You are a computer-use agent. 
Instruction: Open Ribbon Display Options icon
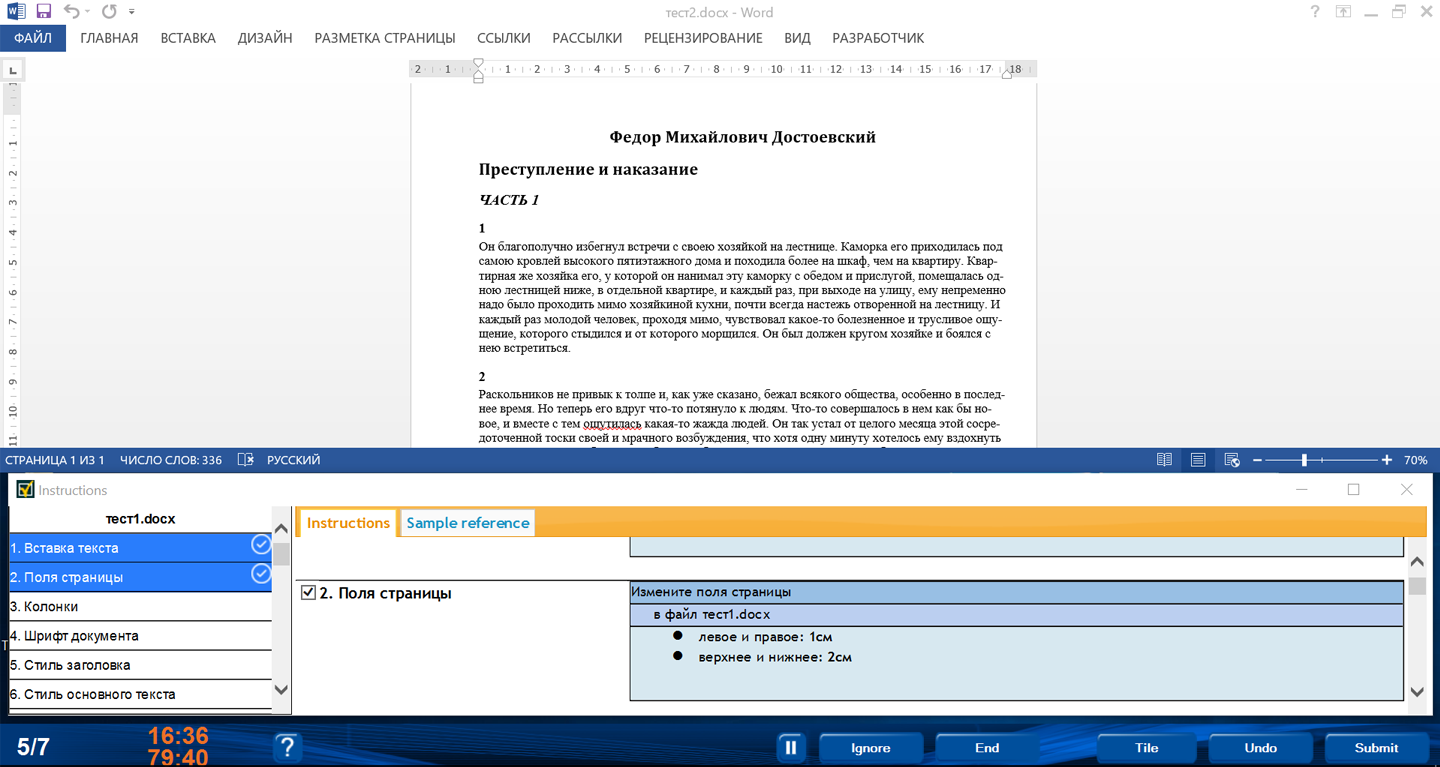1343,12
